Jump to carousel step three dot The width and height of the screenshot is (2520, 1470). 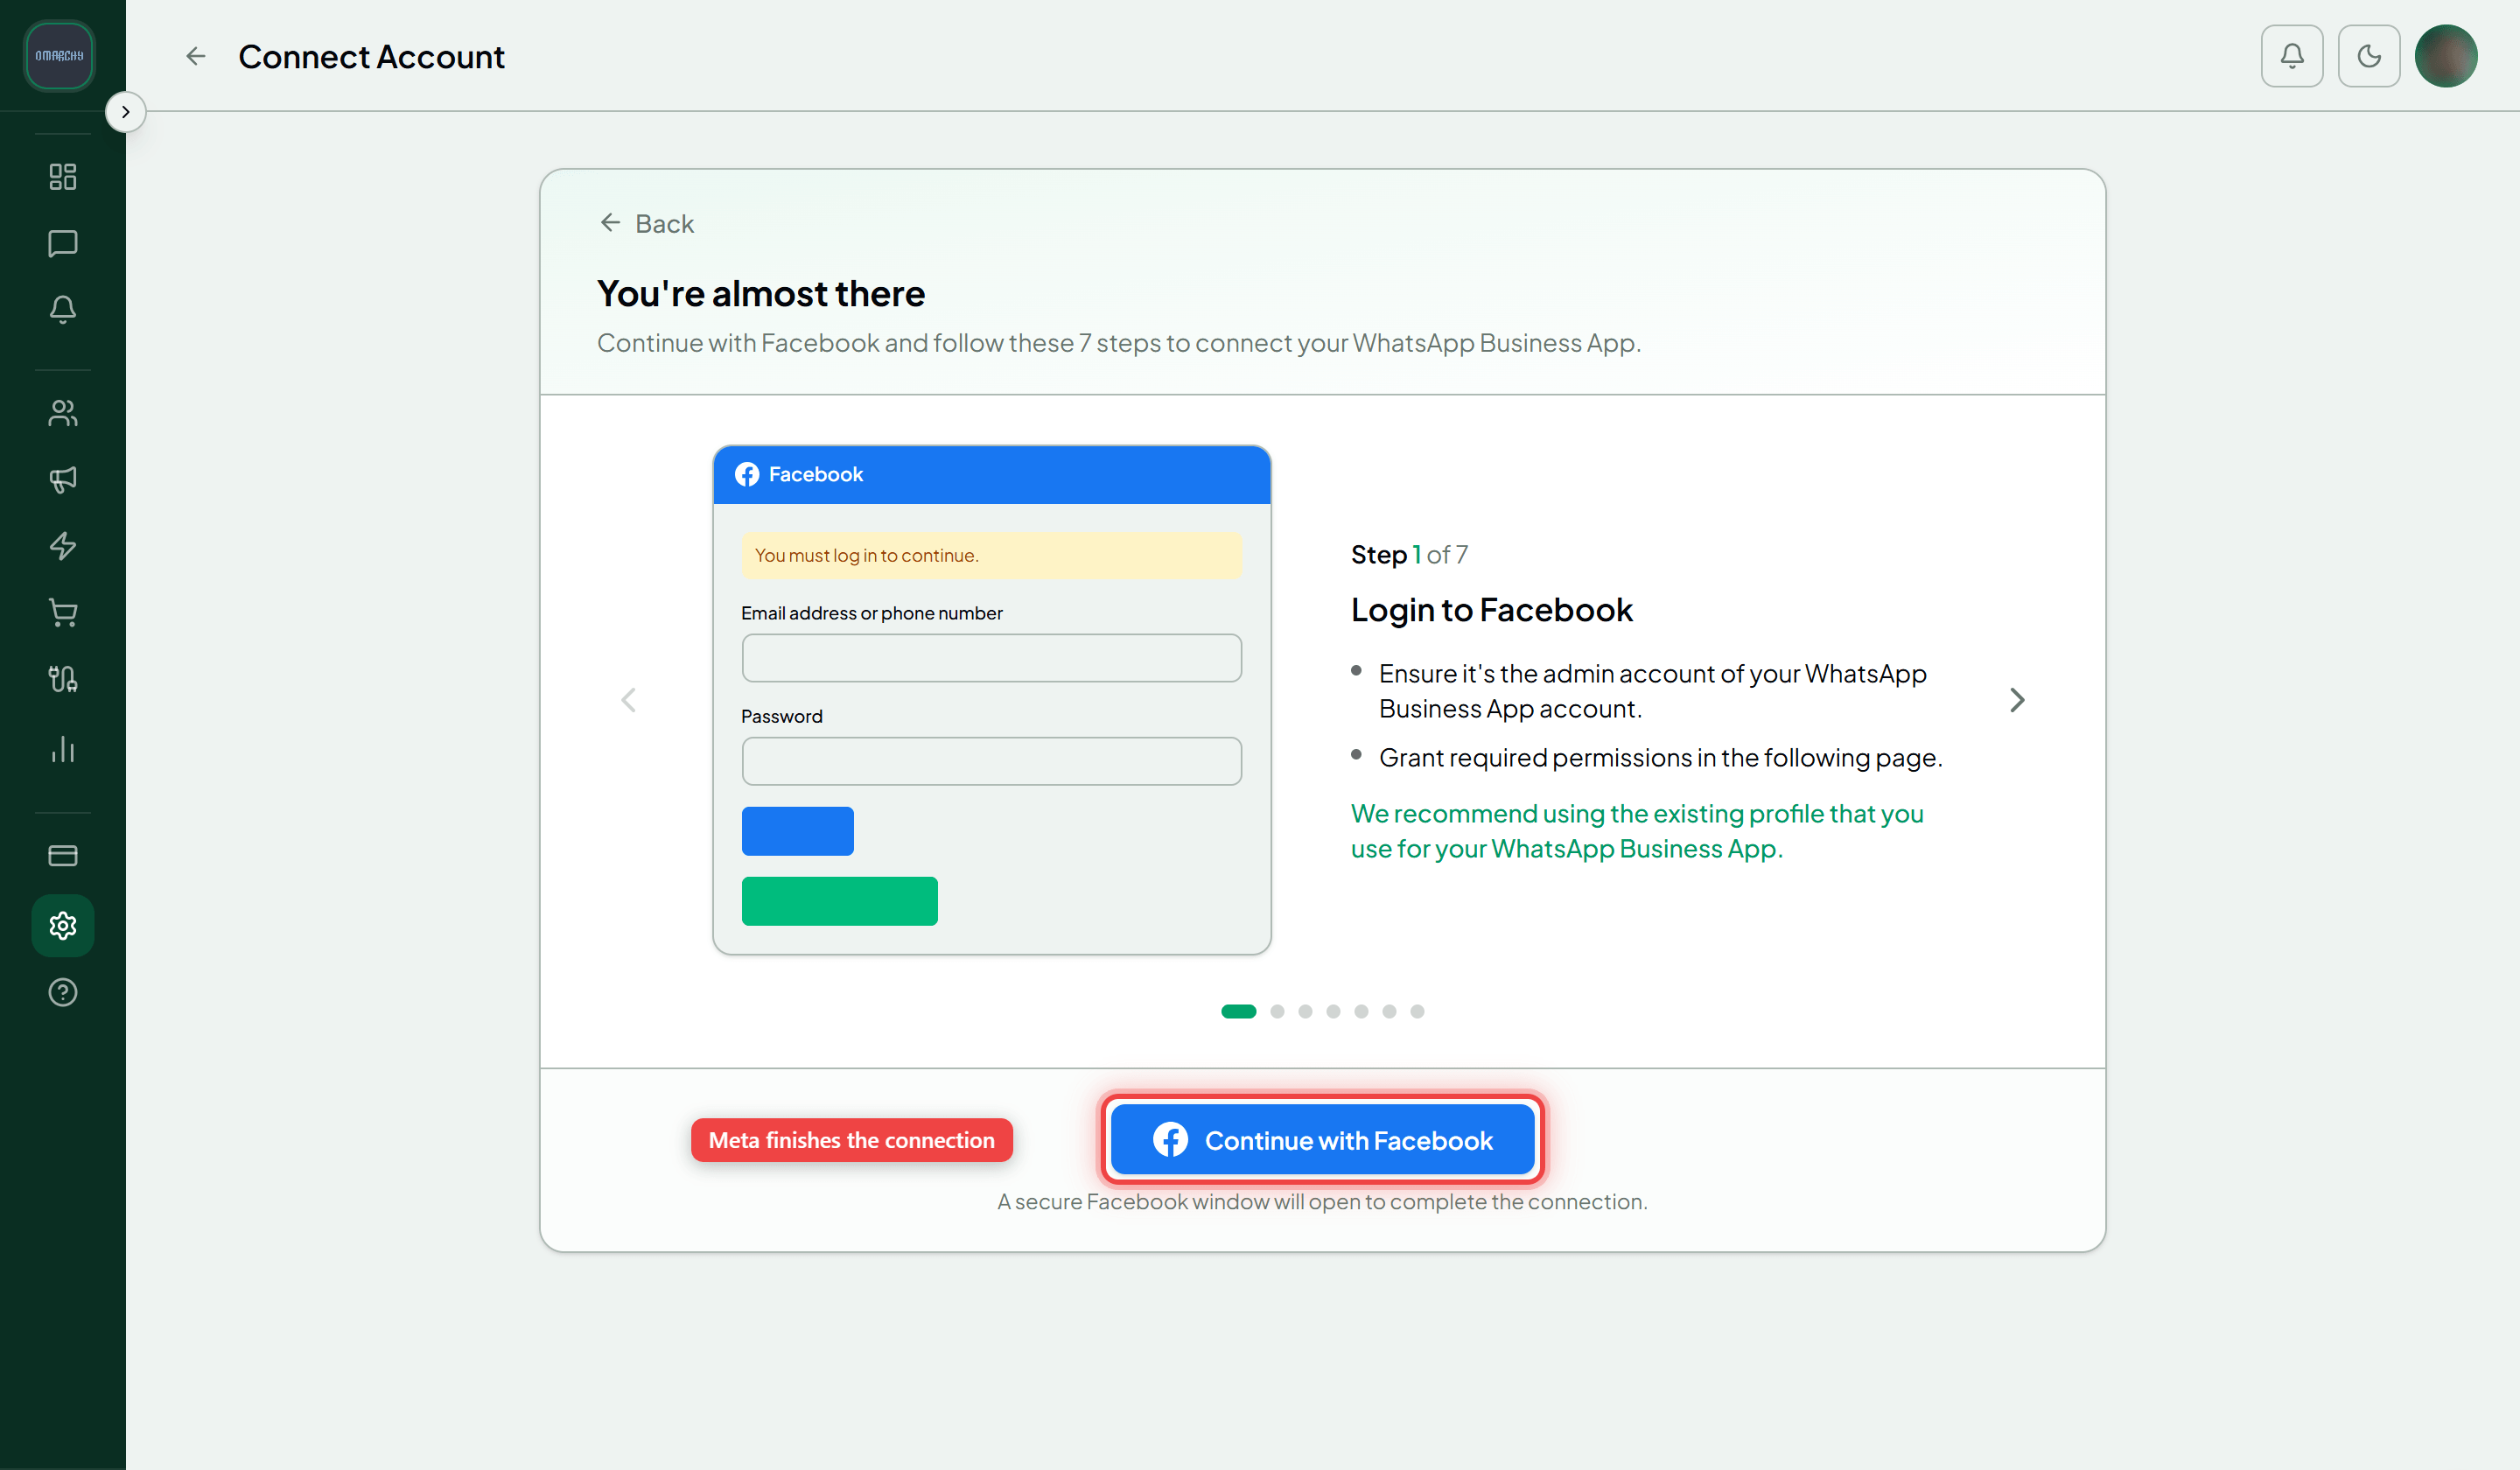tap(1305, 1011)
